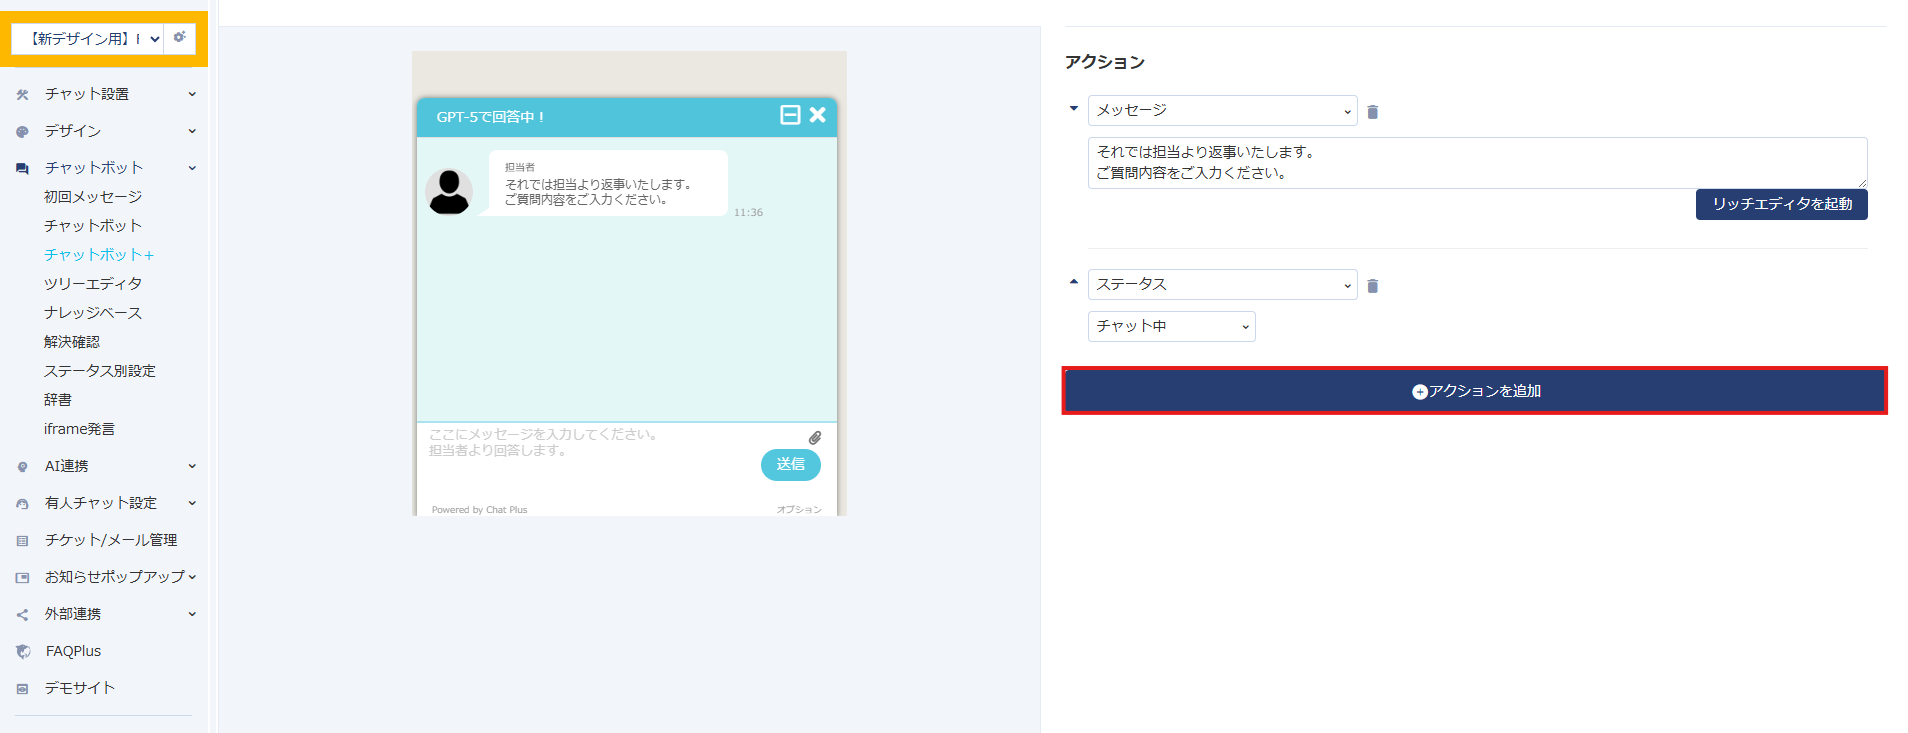Click the FAQPlus sidebar icon

tap(23, 651)
